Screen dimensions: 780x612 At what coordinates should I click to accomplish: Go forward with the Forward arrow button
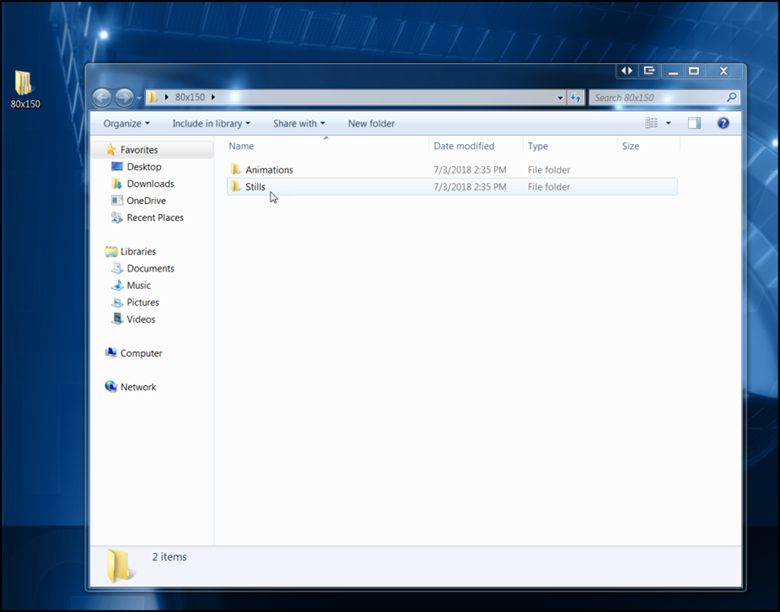click(x=124, y=98)
